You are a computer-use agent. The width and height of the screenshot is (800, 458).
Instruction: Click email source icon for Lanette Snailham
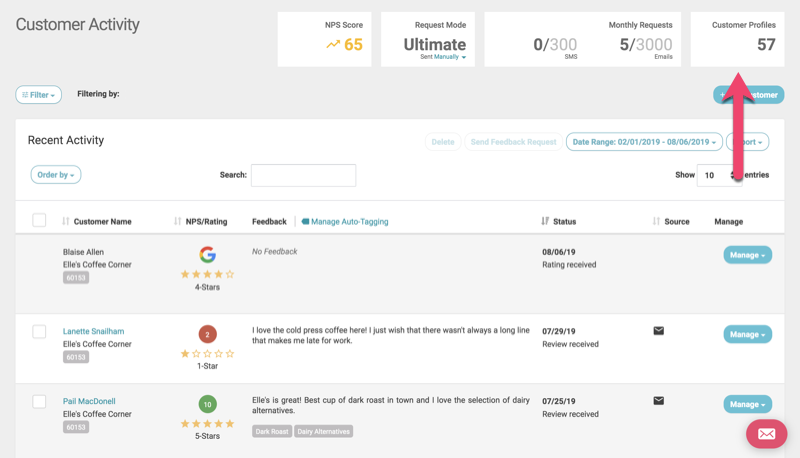click(x=658, y=331)
